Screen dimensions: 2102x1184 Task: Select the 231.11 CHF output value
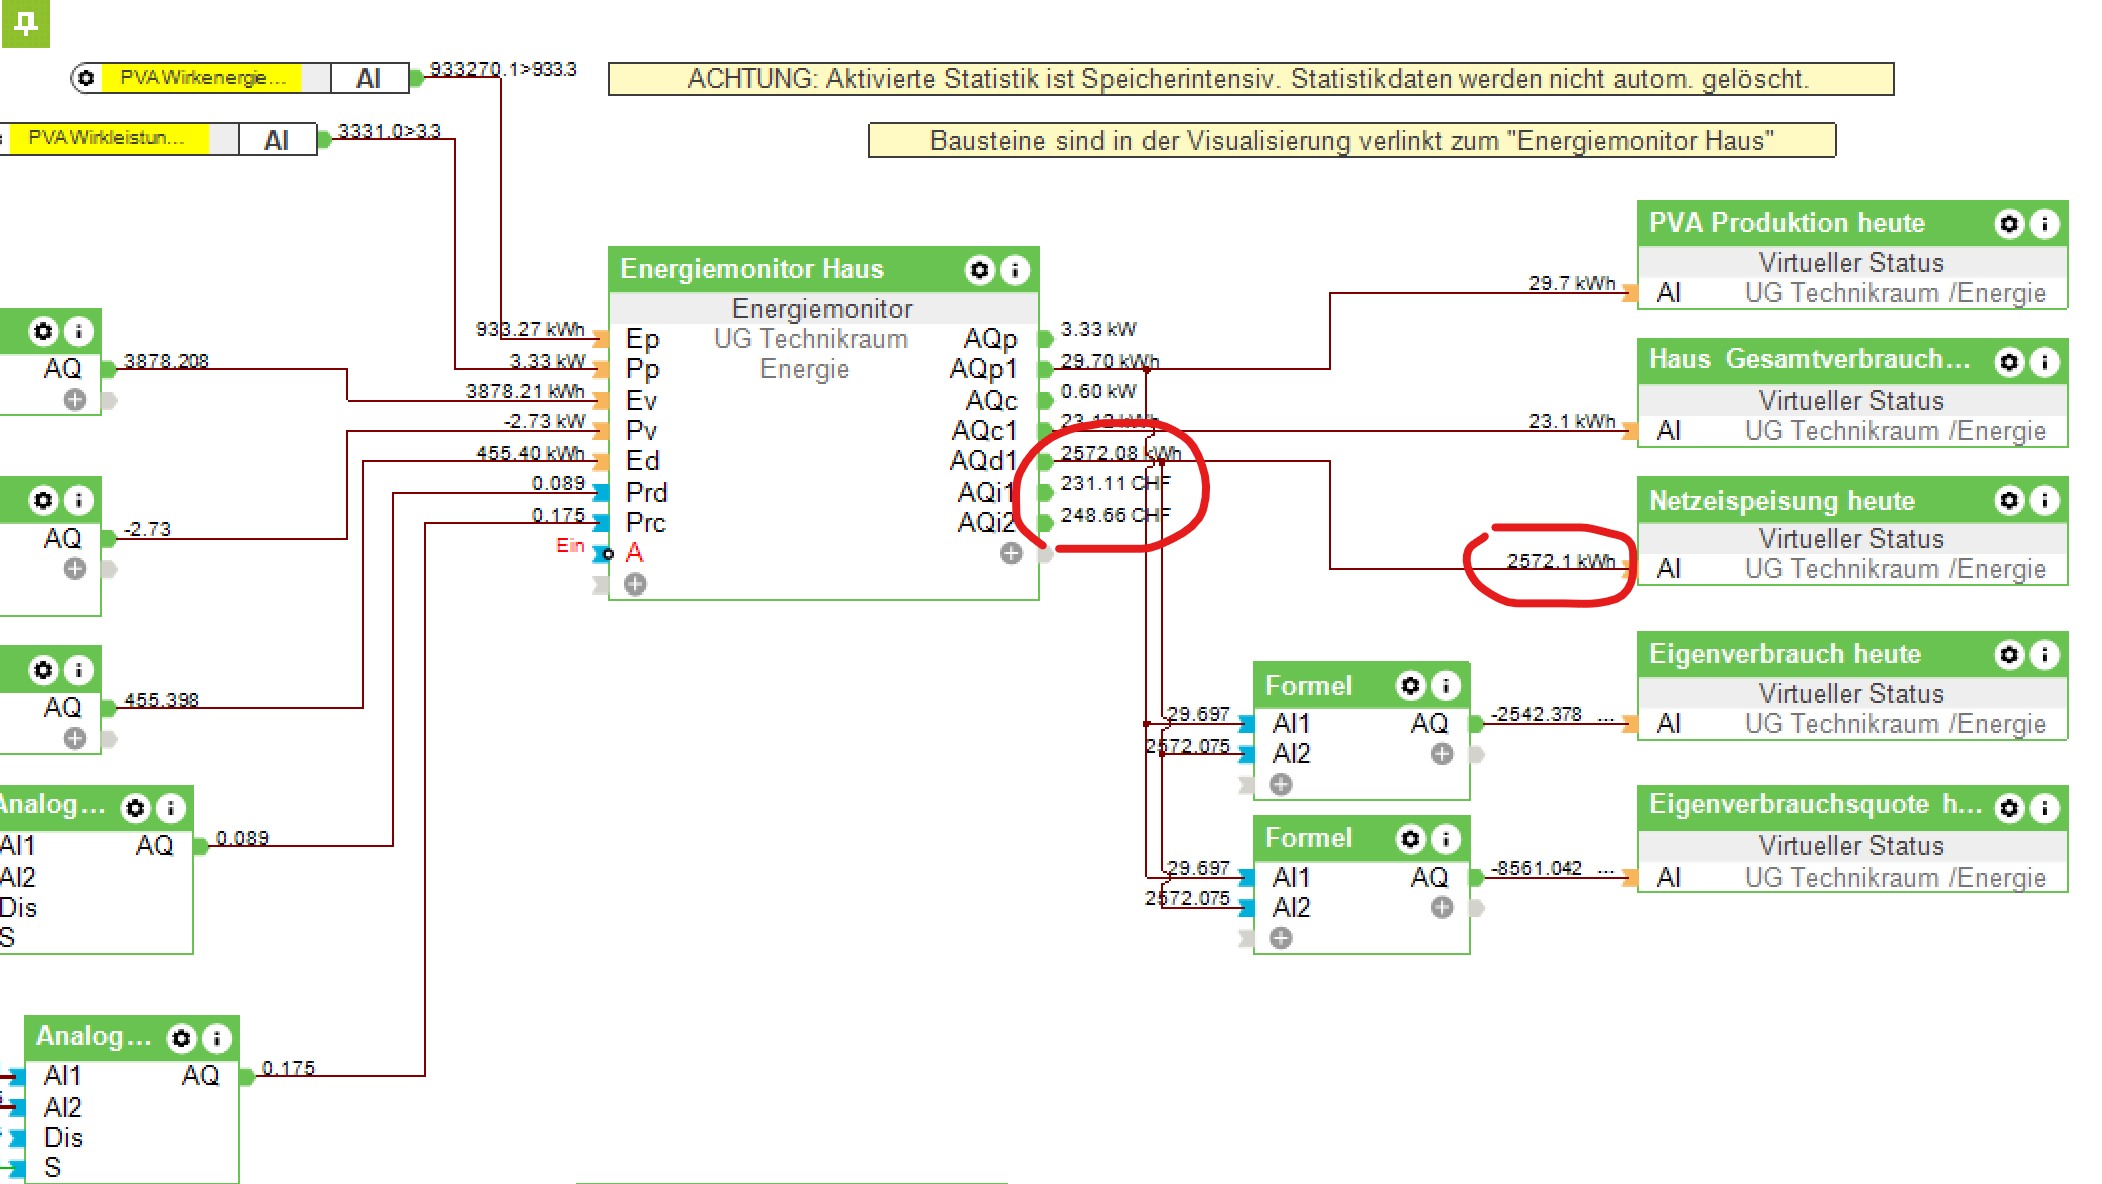(1115, 484)
